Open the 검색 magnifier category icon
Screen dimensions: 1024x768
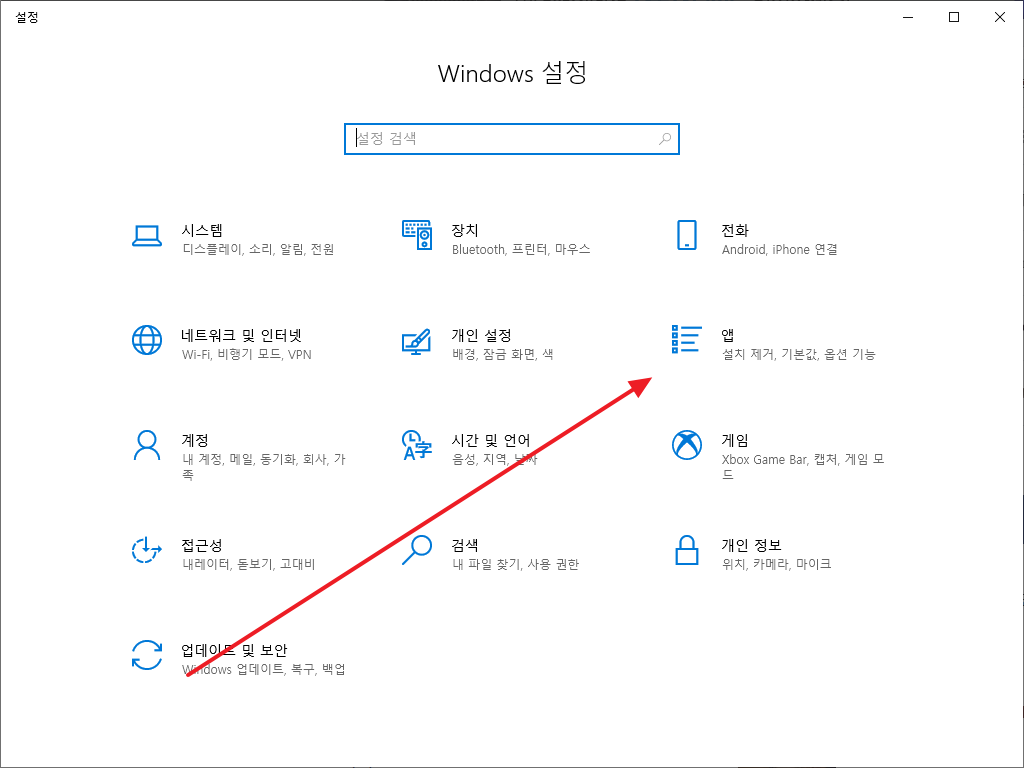(417, 550)
